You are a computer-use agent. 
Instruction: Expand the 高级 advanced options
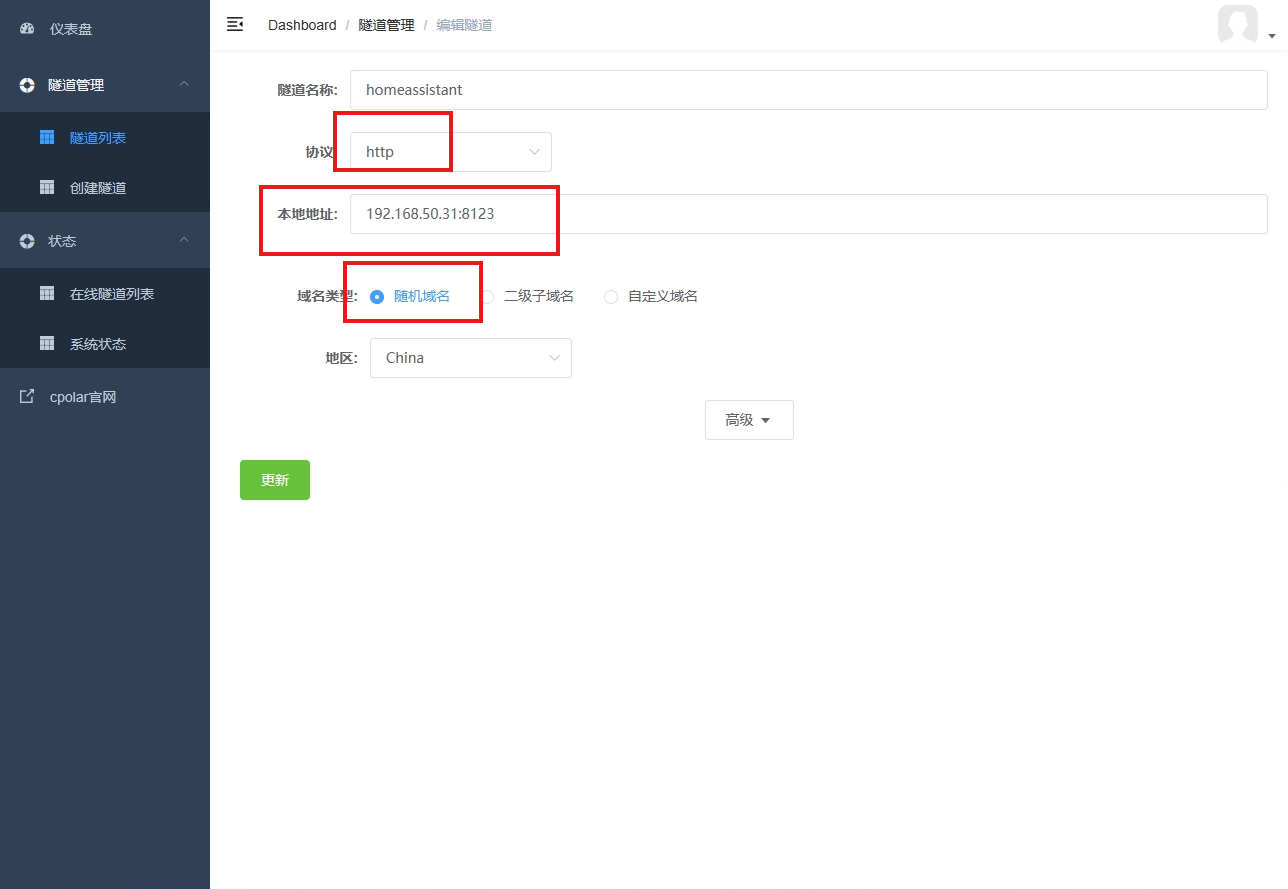pos(749,420)
